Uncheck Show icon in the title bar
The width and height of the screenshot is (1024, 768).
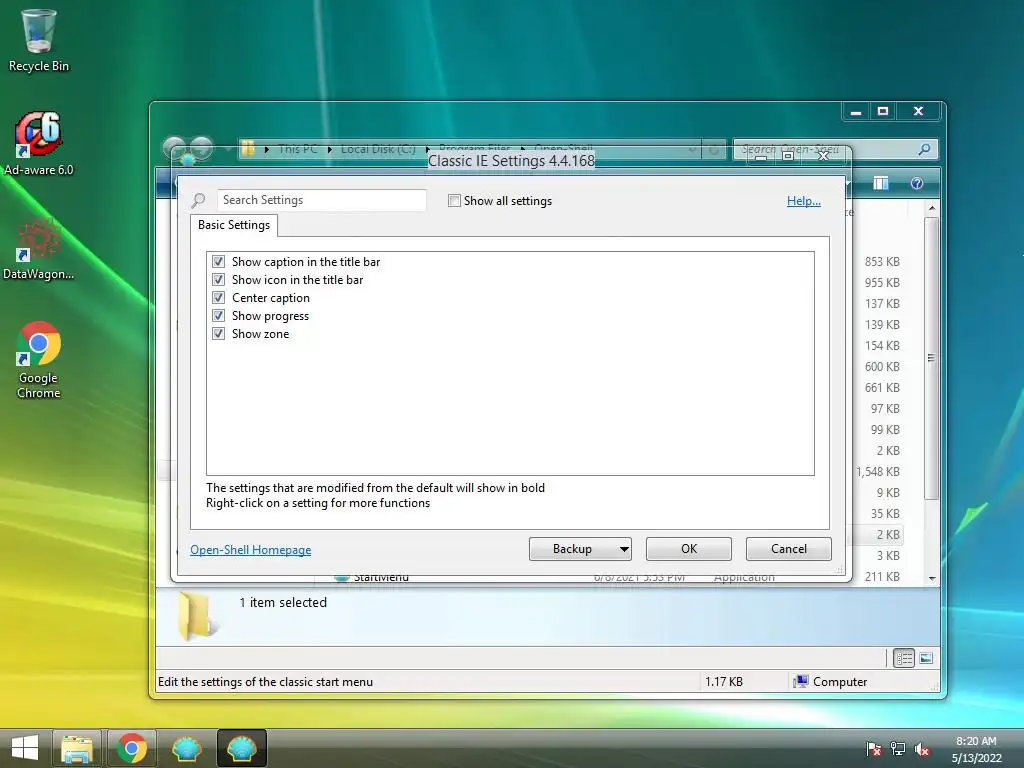pos(218,280)
